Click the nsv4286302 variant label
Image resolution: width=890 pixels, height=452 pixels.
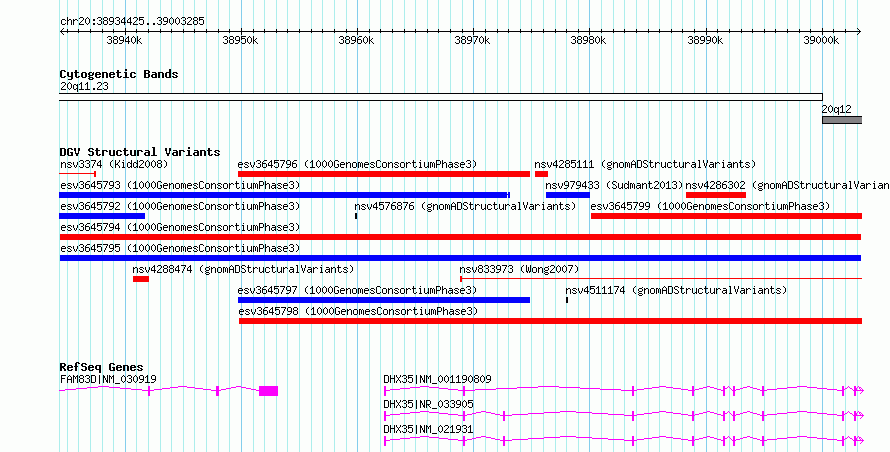click(788, 186)
